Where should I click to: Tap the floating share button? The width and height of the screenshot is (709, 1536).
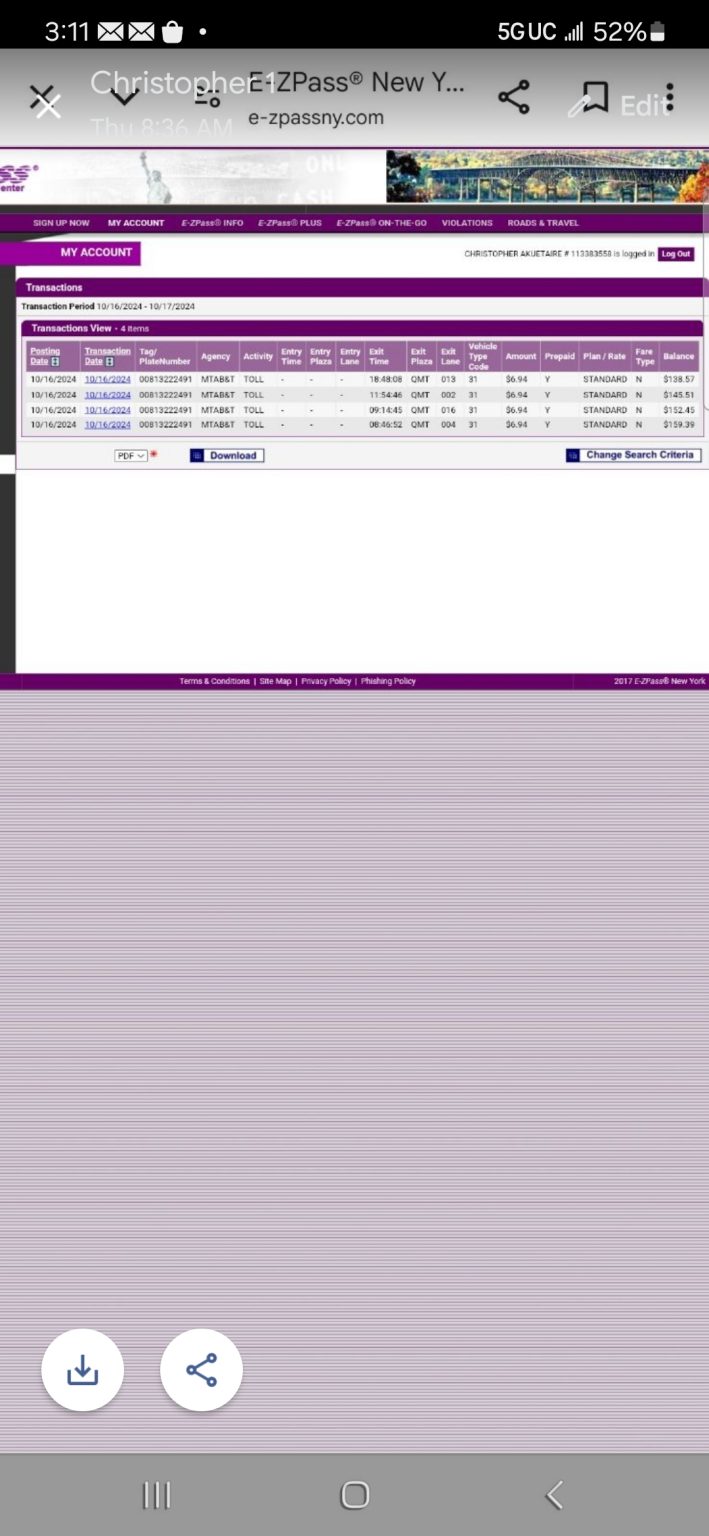pos(201,1369)
